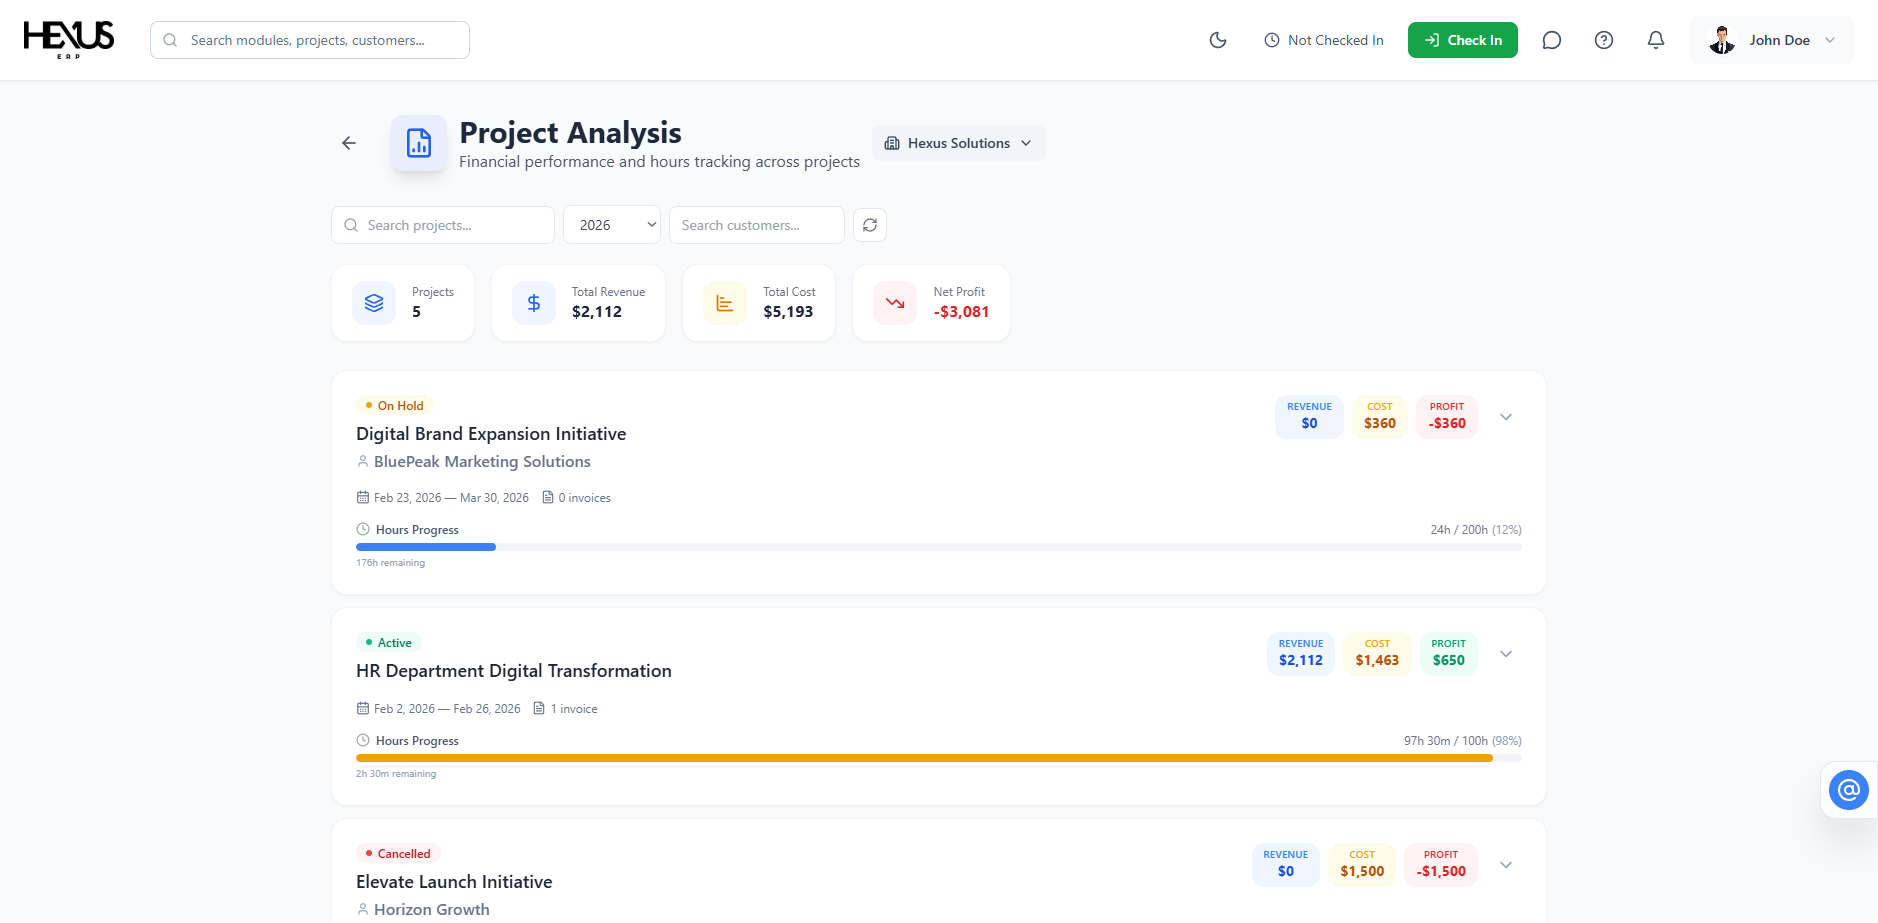This screenshot has height=923, width=1878.
Task: Click the PROFIT -$360 badge
Action: click(x=1447, y=417)
